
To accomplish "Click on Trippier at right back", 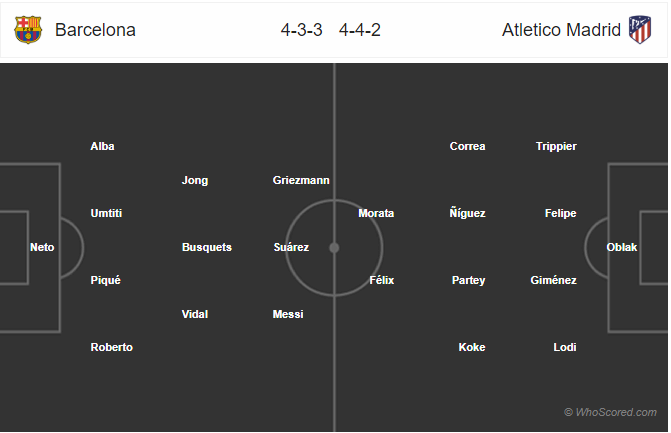I will [x=556, y=146].
